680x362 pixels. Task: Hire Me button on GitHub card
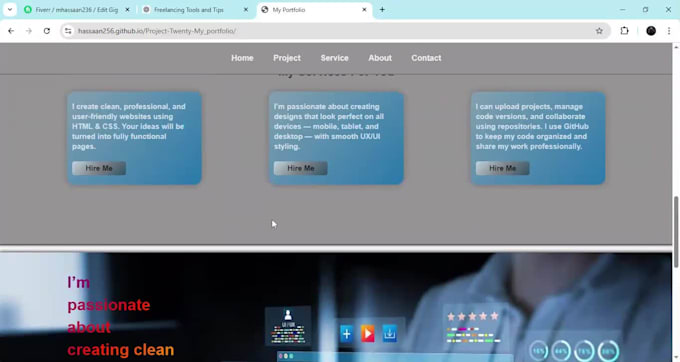[x=502, y=168]
